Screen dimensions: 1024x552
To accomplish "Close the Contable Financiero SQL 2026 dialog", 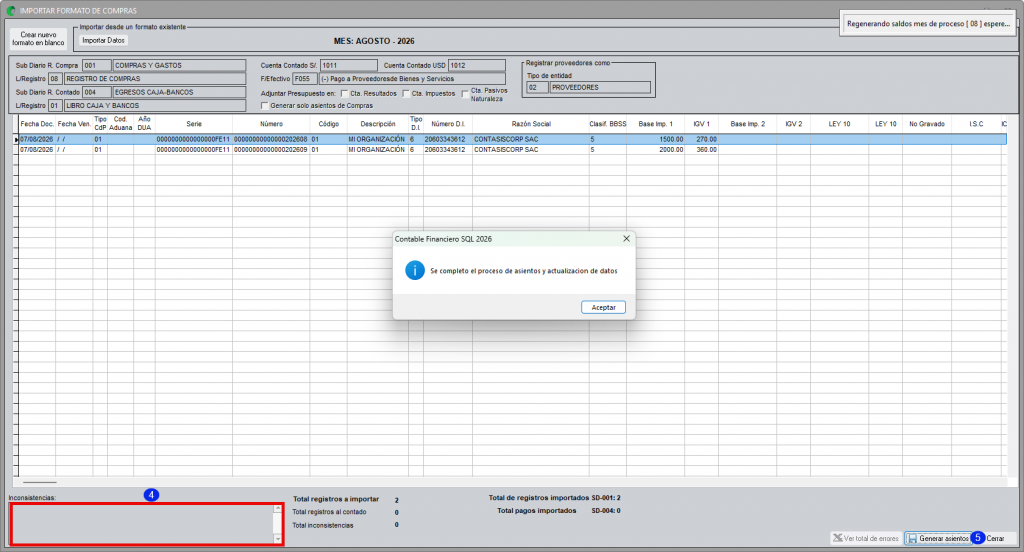I will [x=626, y=238].
